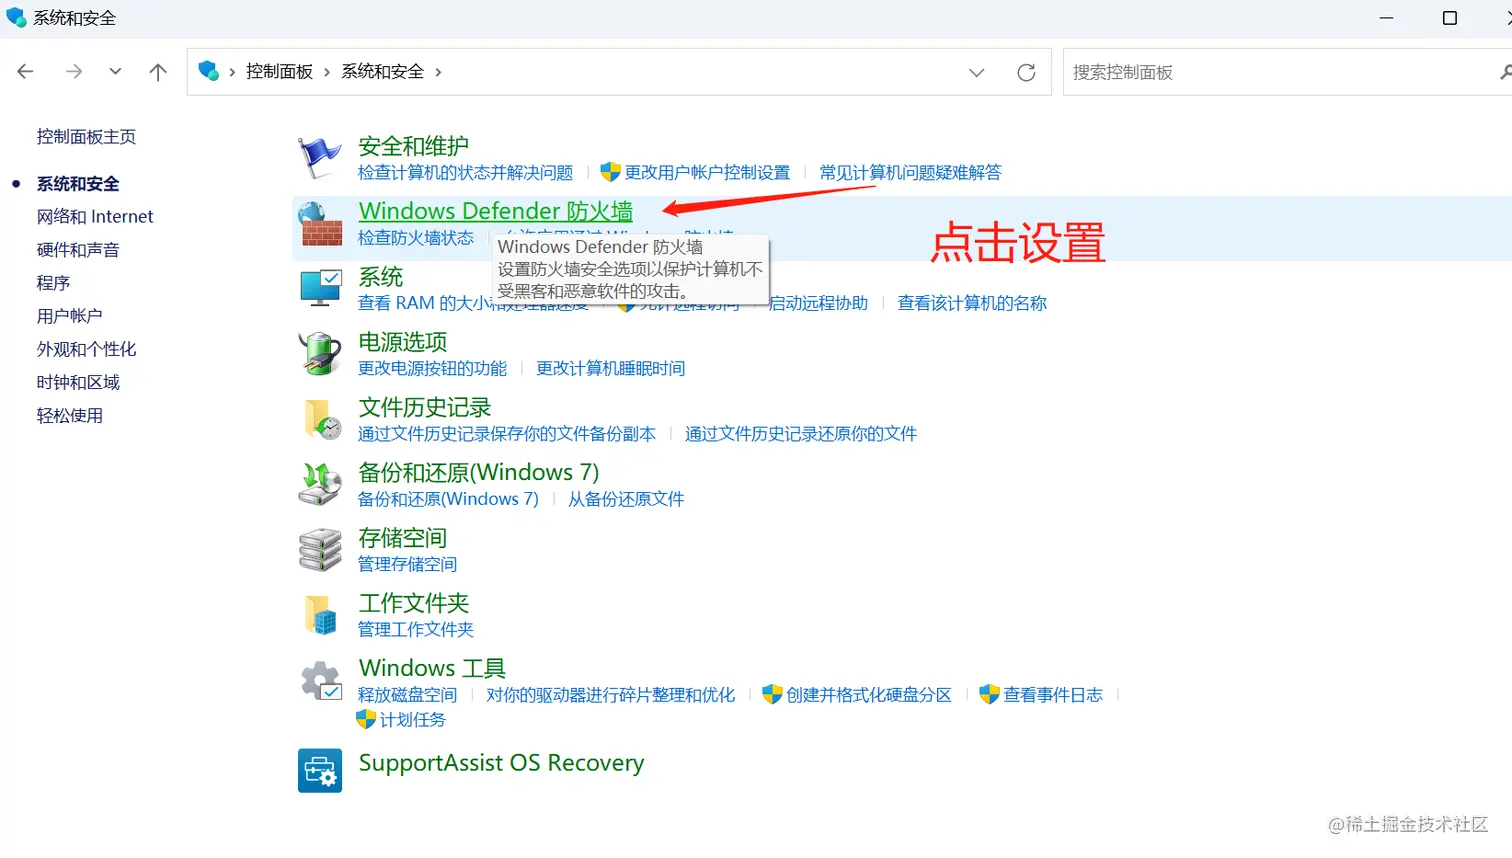
Task: Click the 释放磁盘空间 link
Action: point(407,695)
